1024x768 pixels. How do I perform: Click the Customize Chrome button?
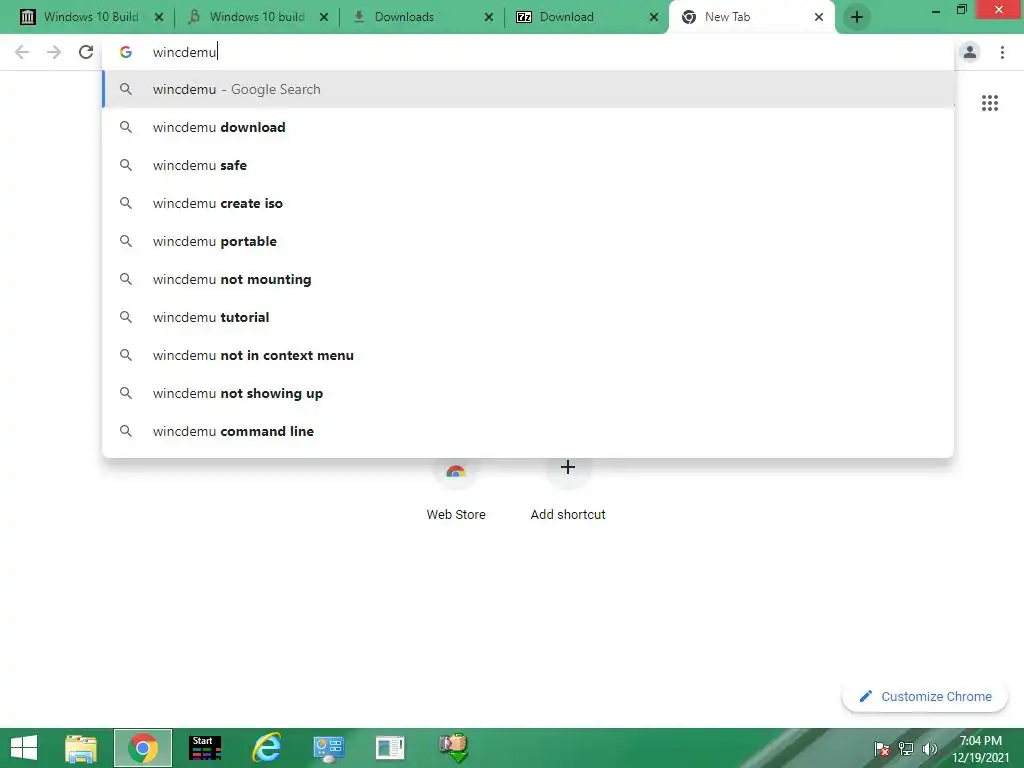tap(925, 696)
